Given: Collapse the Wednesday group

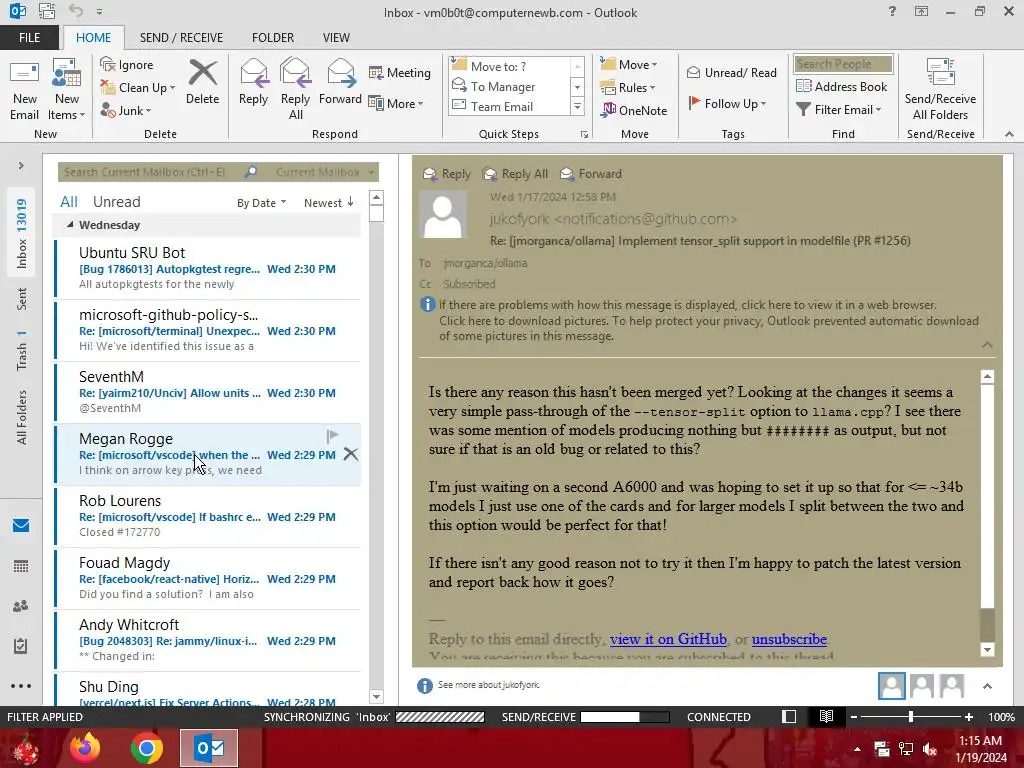Looking at the screenshot, I should [70, 225].
